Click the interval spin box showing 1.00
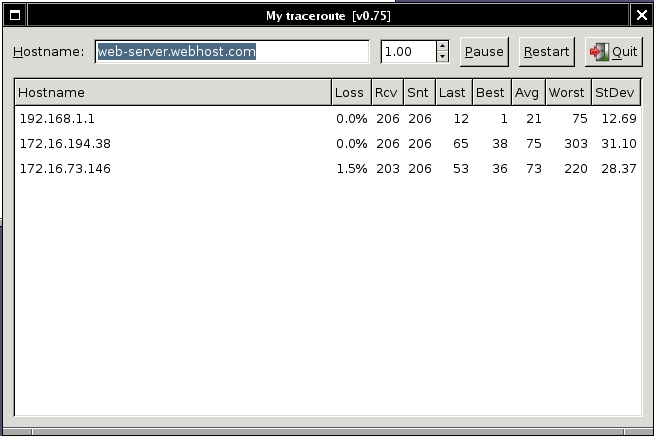654x436 pixels. click(x=409, y=52)
